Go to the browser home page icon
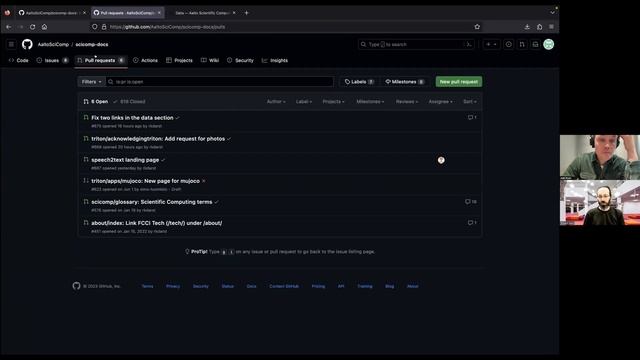 [x=44, y=27]
